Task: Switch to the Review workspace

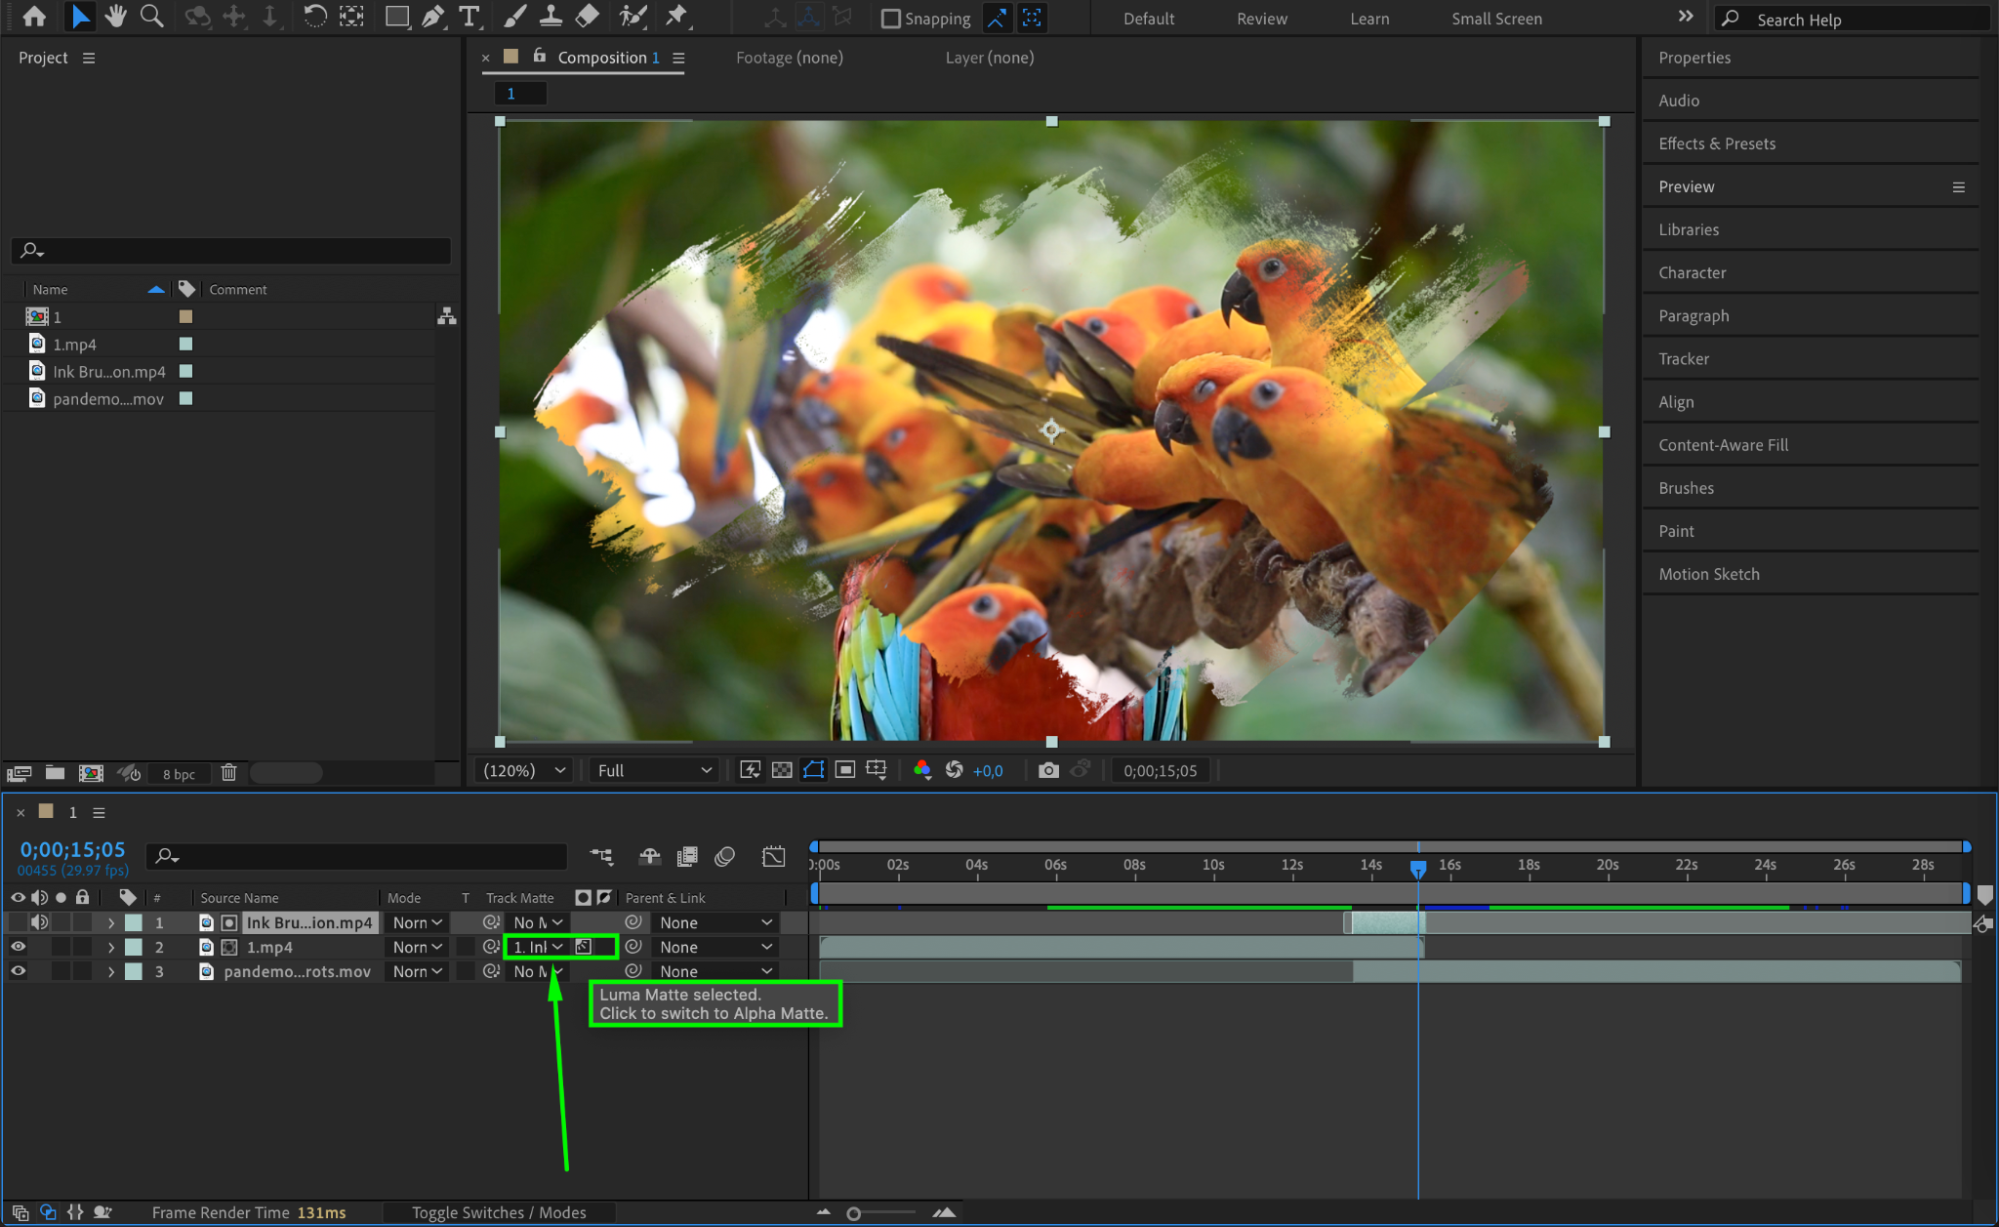Action: point(1261,18)
